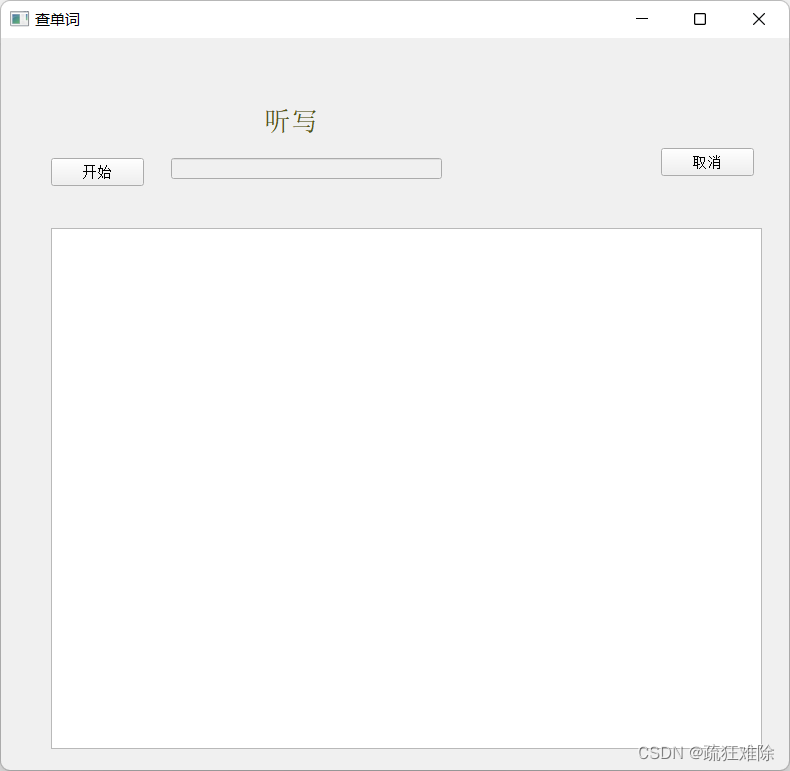Focus the dictation input field beside 开始
Viewport: 790px width, 771px height.
(x=306, y=168)
